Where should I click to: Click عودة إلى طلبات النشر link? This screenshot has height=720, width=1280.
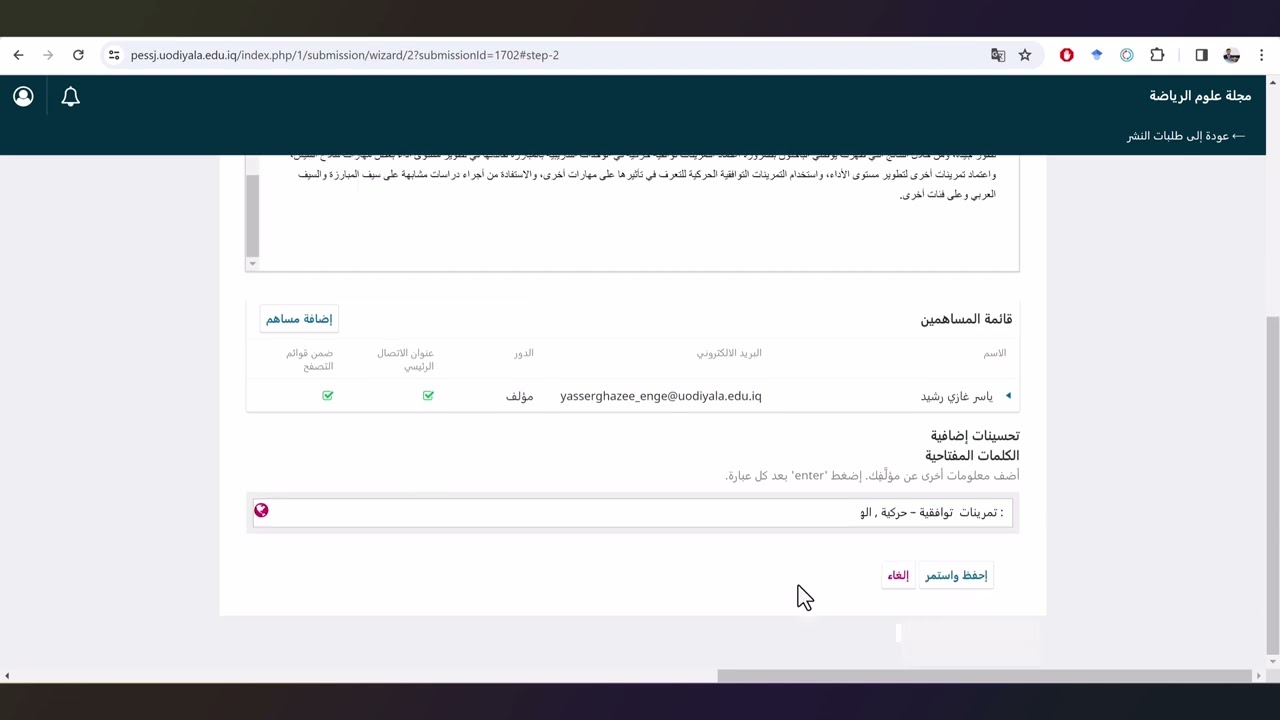pos(1186,136)
